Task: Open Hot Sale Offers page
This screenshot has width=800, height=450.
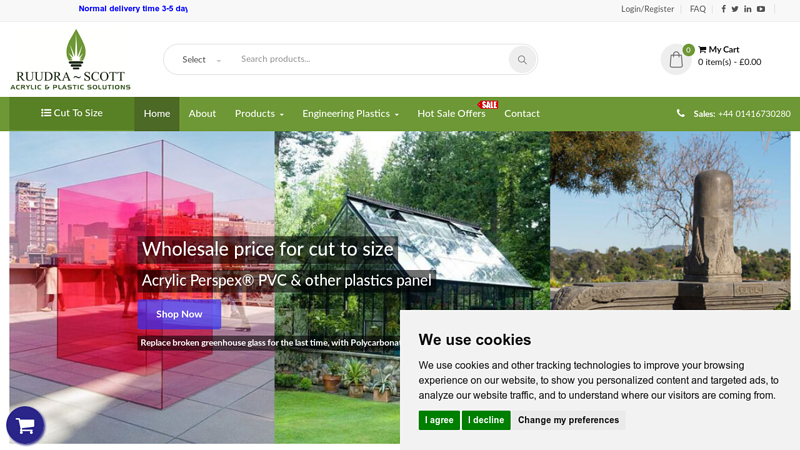Action: point(452,114)
